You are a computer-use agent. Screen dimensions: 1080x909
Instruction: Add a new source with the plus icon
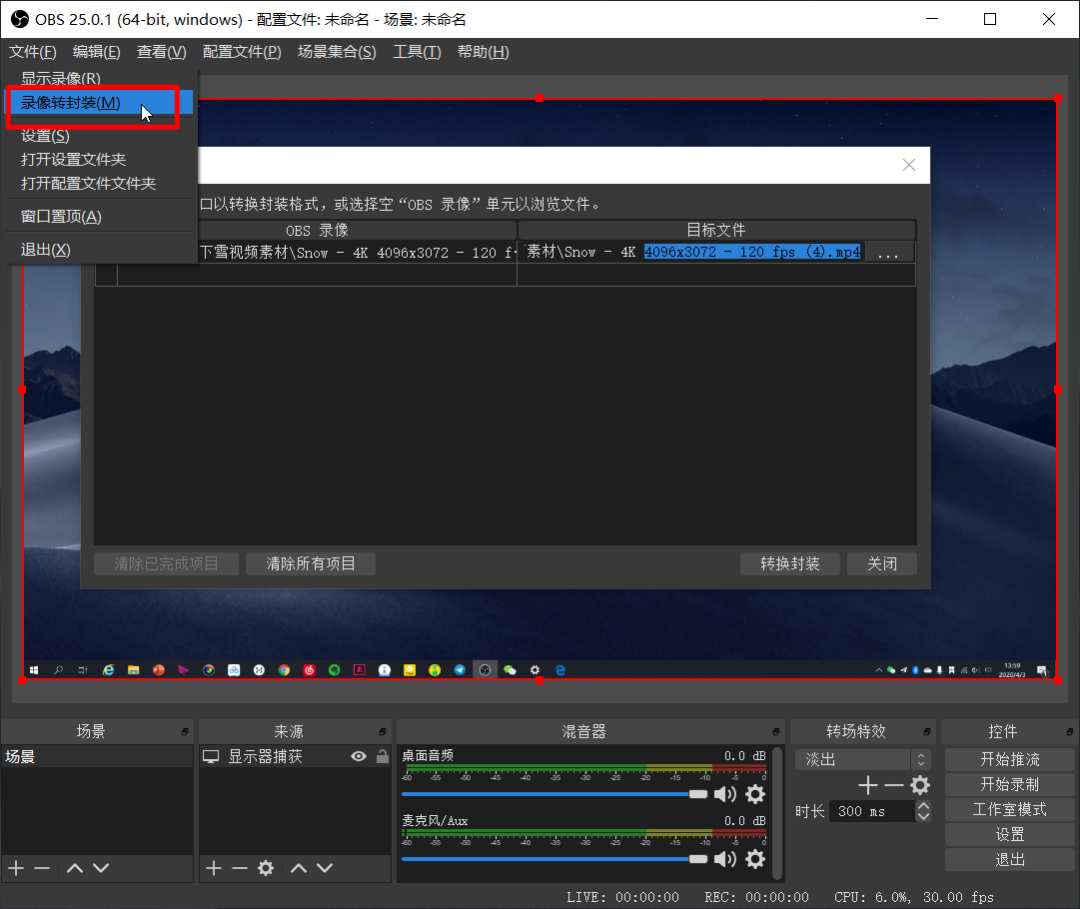coord(214,868)
